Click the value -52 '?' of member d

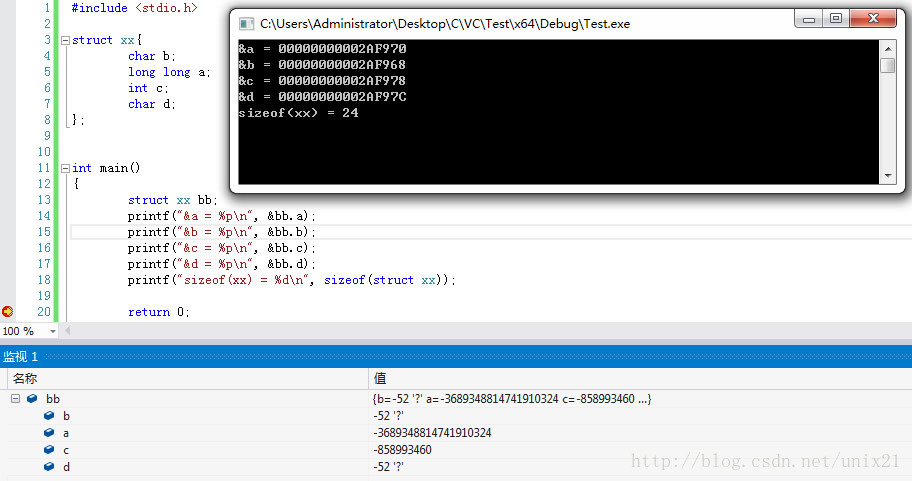point(389,466)
